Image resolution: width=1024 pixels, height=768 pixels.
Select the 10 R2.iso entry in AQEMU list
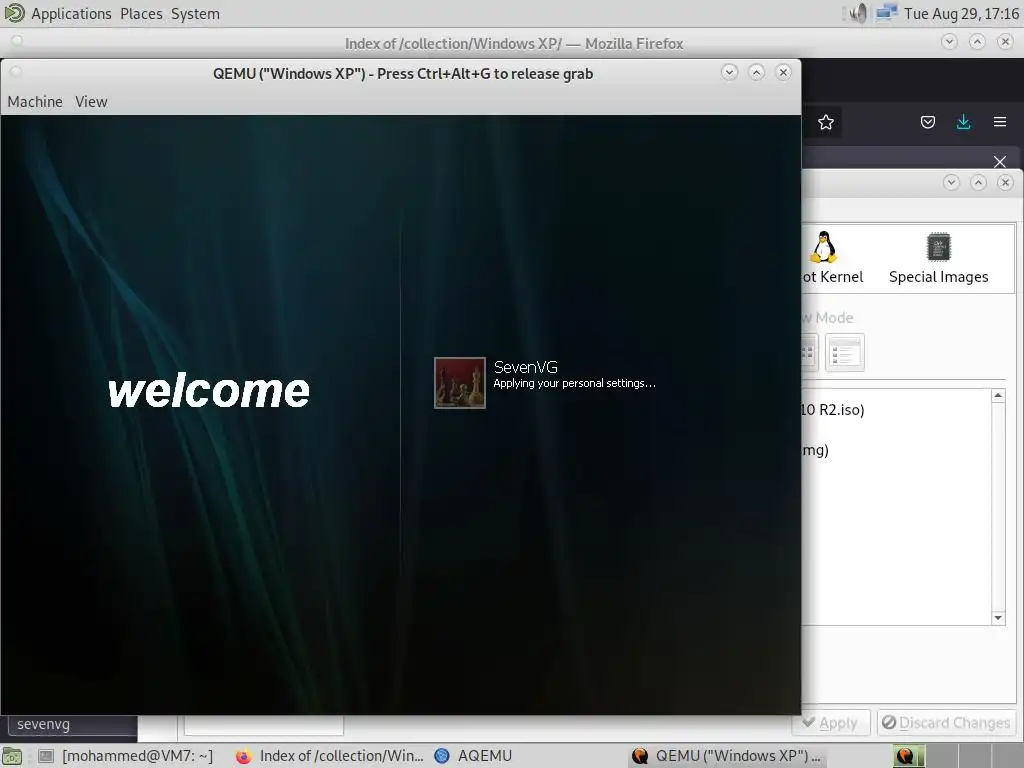[x=832, y=409]
